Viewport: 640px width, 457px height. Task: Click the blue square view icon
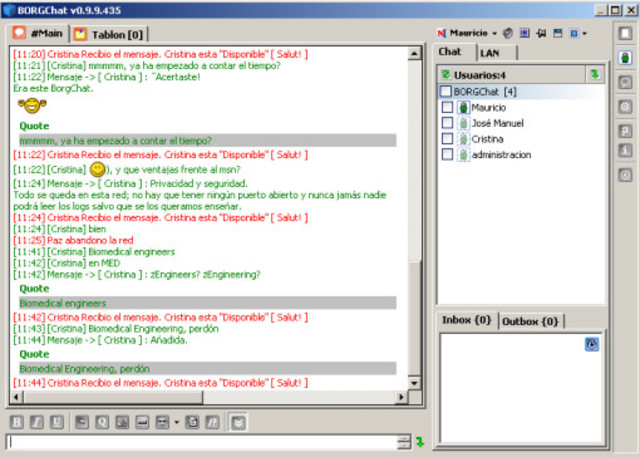tap(574, 33)
